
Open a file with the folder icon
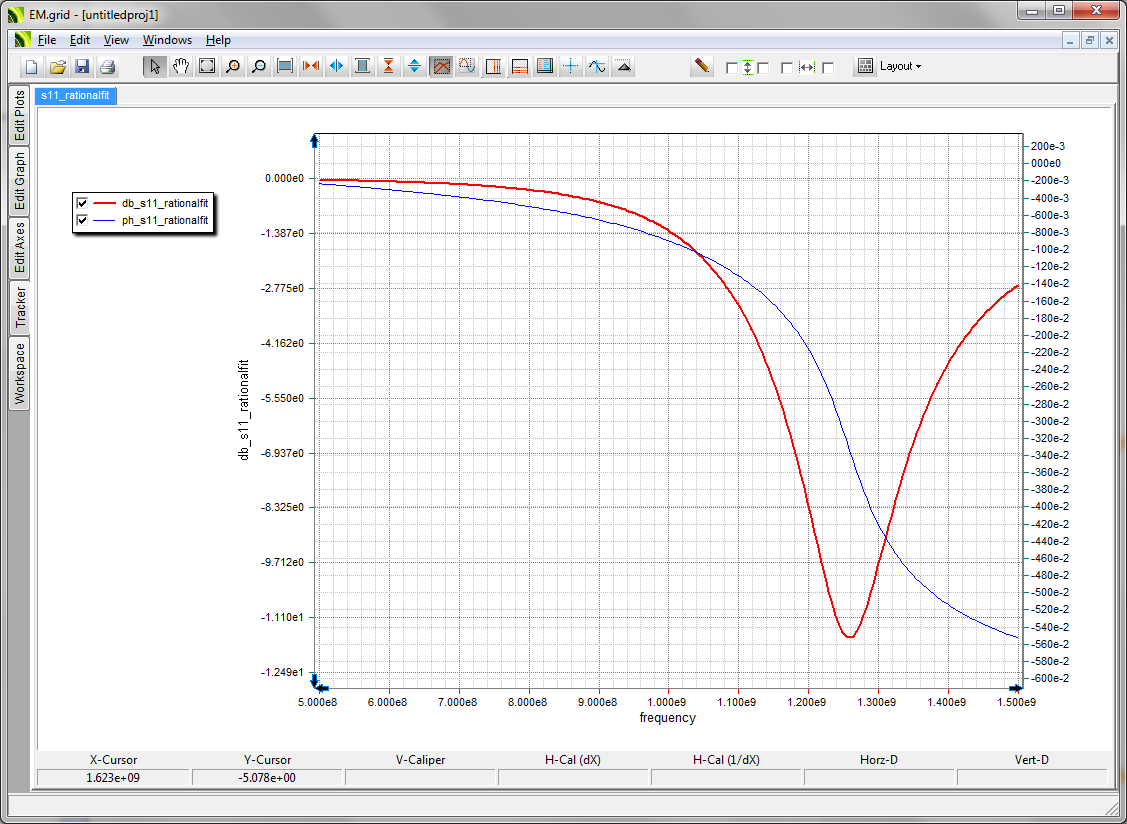coord(57,67)
